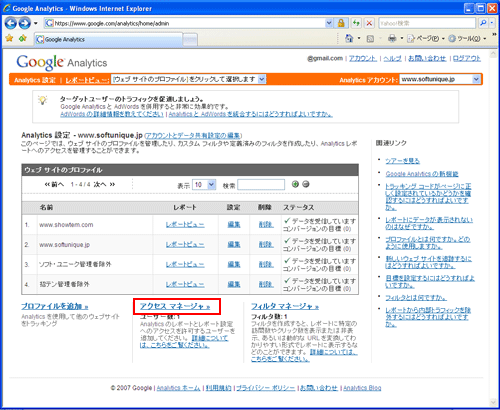
Task: Open the ヘルプ help link
Action: [392, 59]
